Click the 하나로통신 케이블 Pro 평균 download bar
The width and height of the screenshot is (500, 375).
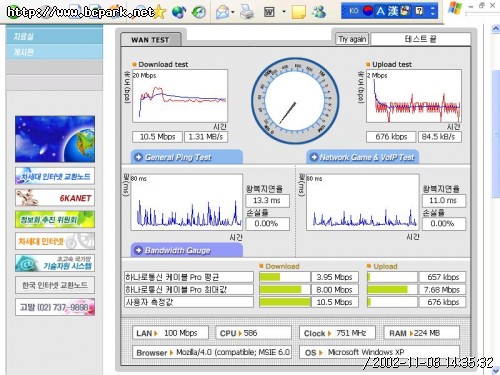point(284,277)
